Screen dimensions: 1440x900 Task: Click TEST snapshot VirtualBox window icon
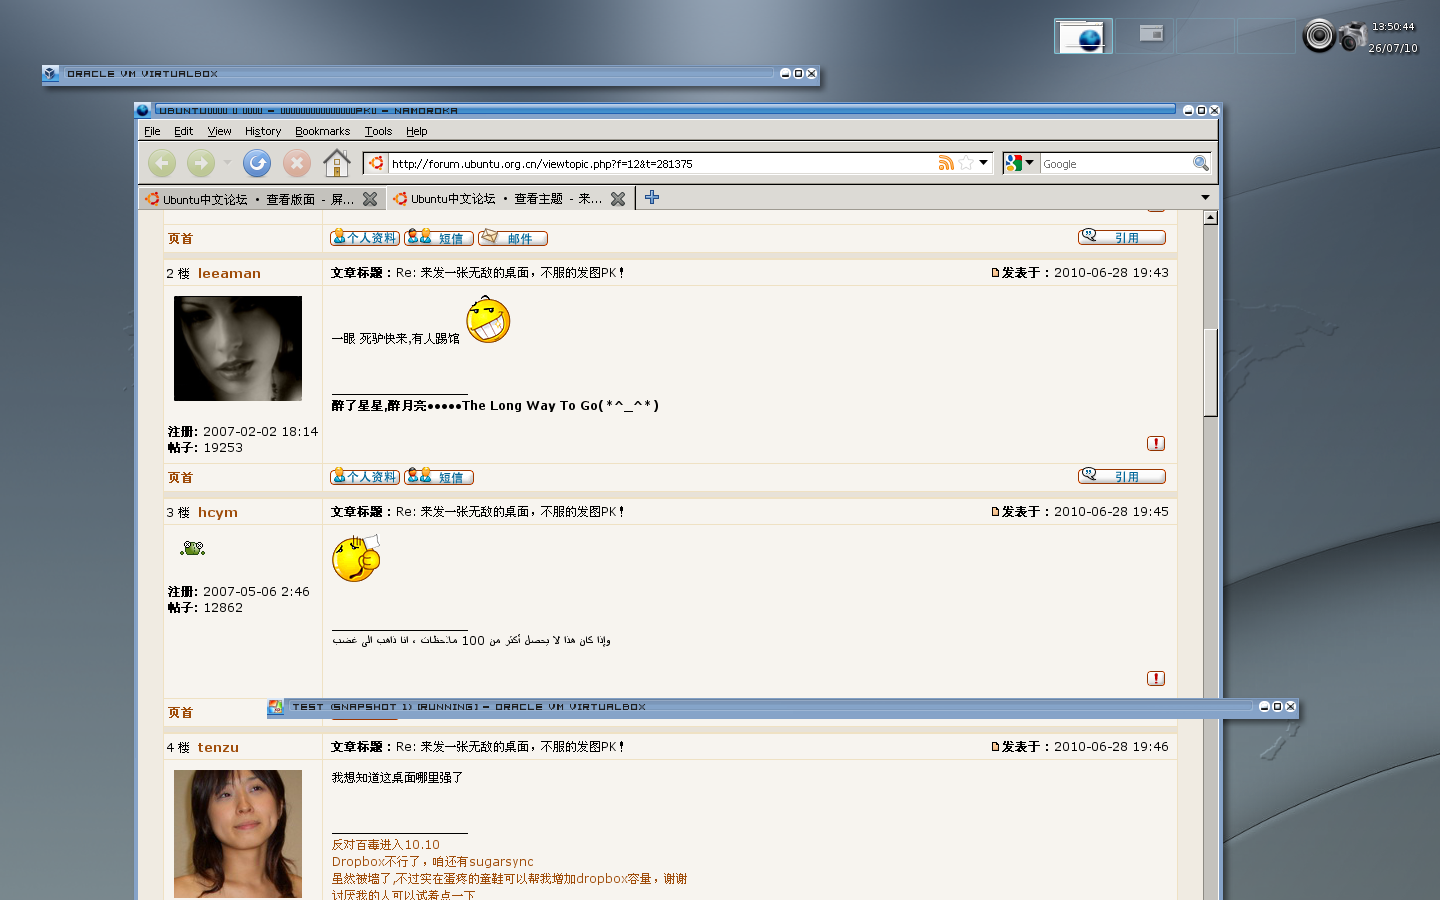point(275,707)
